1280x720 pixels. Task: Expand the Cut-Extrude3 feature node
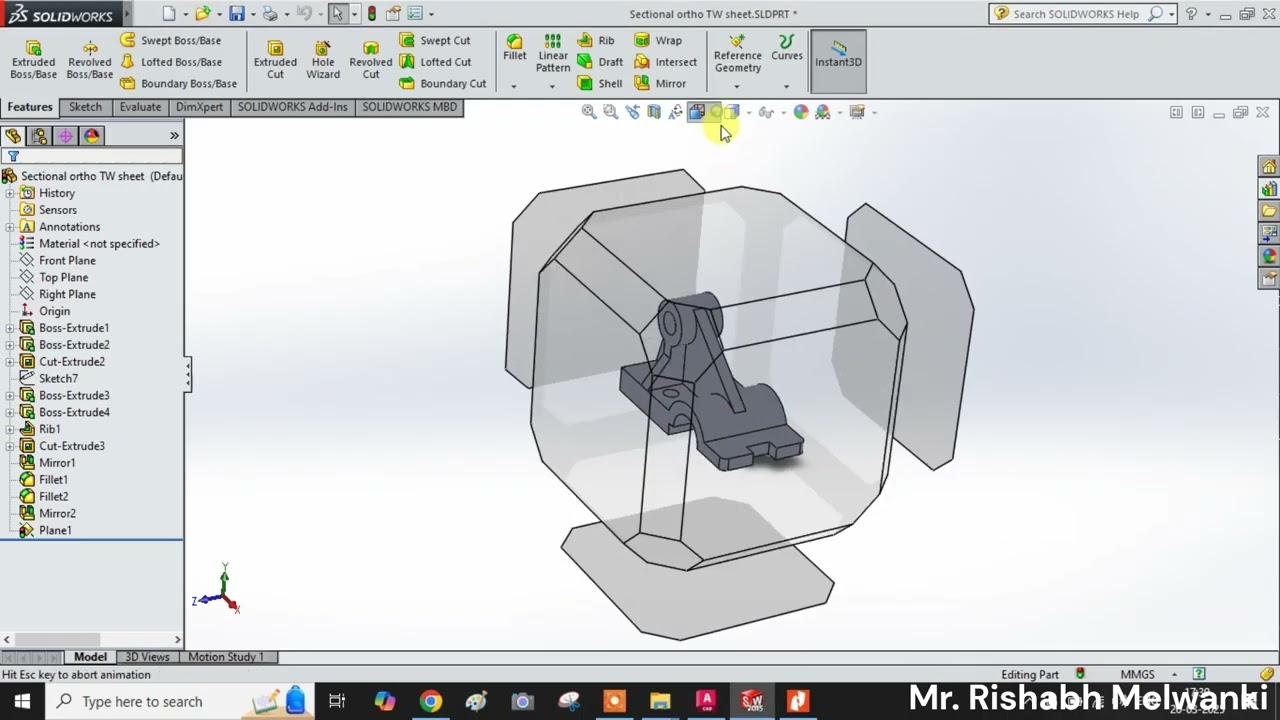point(10,446)
